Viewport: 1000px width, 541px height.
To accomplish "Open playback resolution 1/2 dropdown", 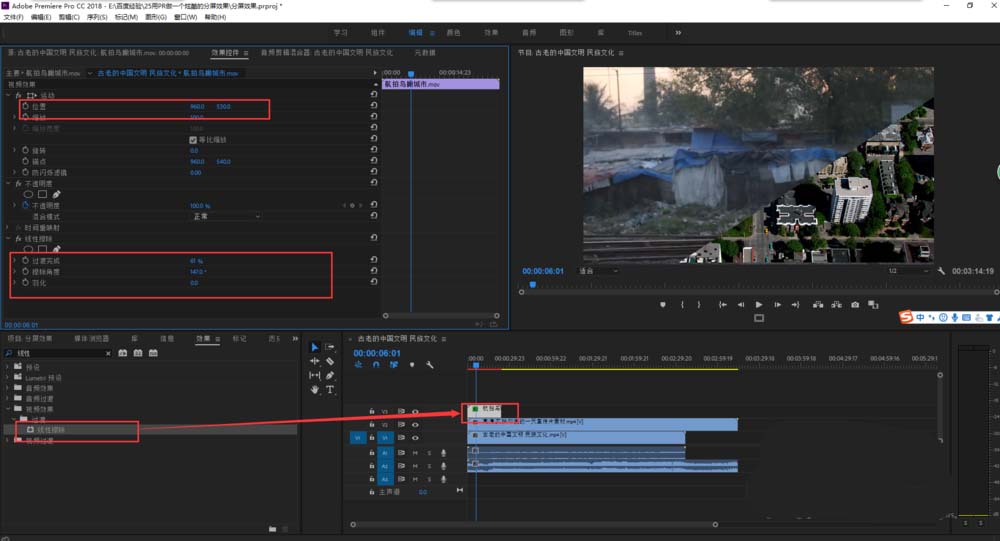I will point(908,271).
